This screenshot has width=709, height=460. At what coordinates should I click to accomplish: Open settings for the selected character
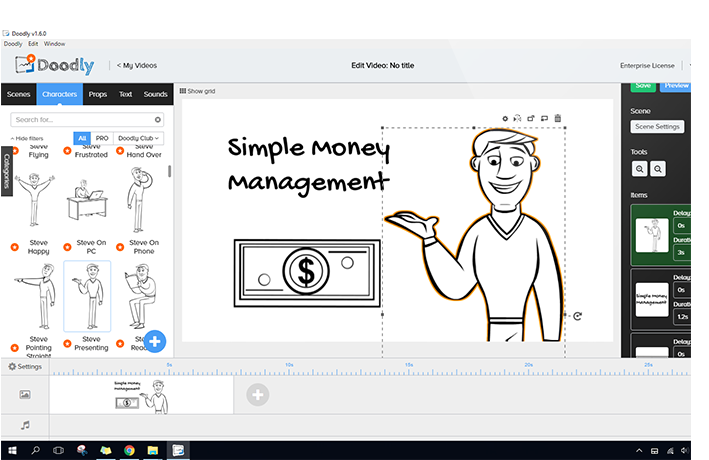tap(505, 118)
